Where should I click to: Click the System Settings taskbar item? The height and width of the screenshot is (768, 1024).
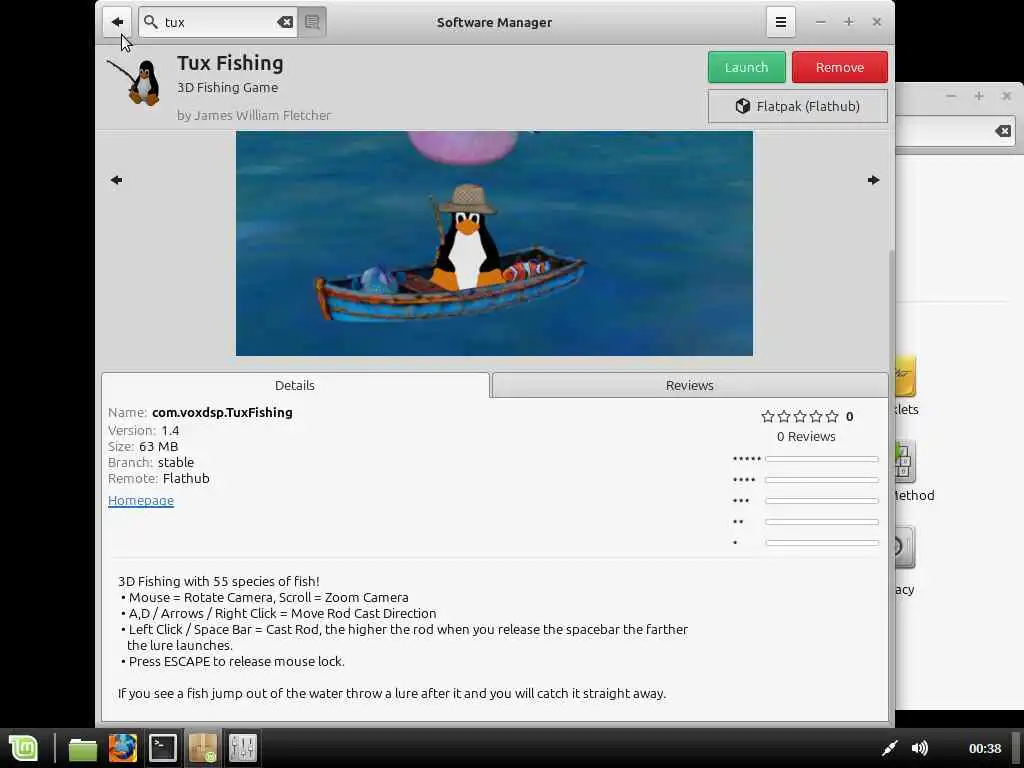[x=243, y=748]
